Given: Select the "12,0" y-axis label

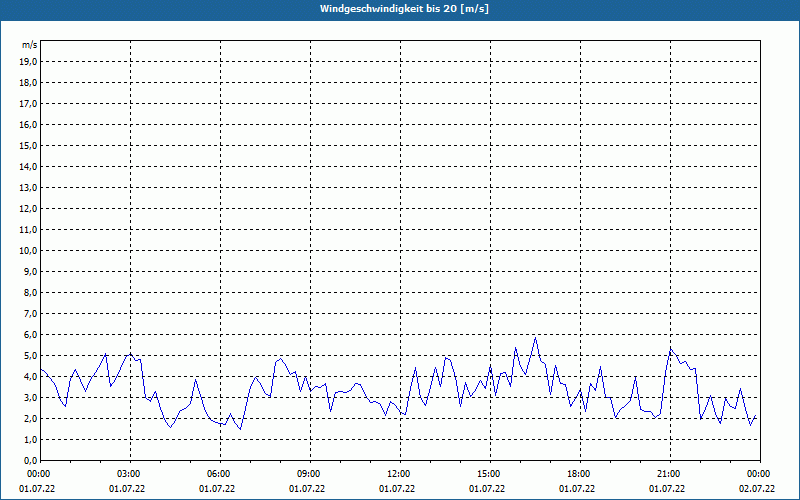Looking at the screenshot, I should coord(28,209).
